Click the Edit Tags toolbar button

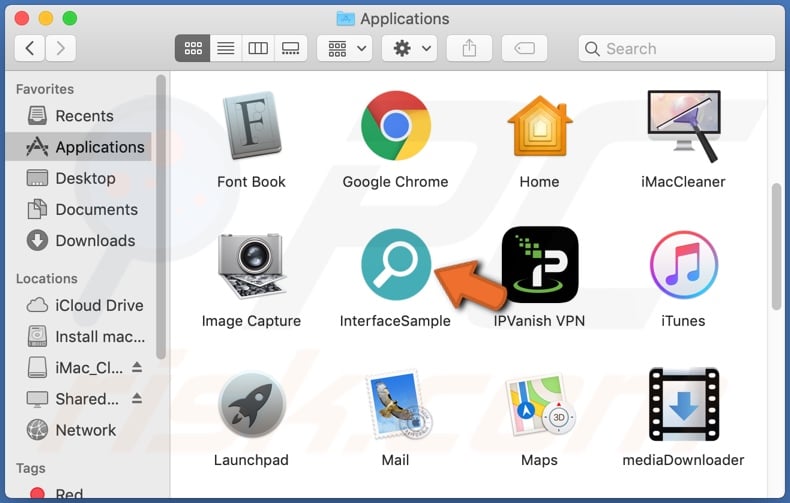(524, 48)
